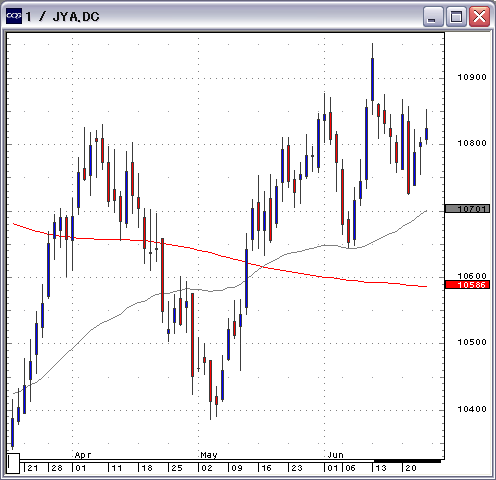496x480 pixels.
Task: Minimize the JYA.DC chart window
Action: (x=433, y=17)
